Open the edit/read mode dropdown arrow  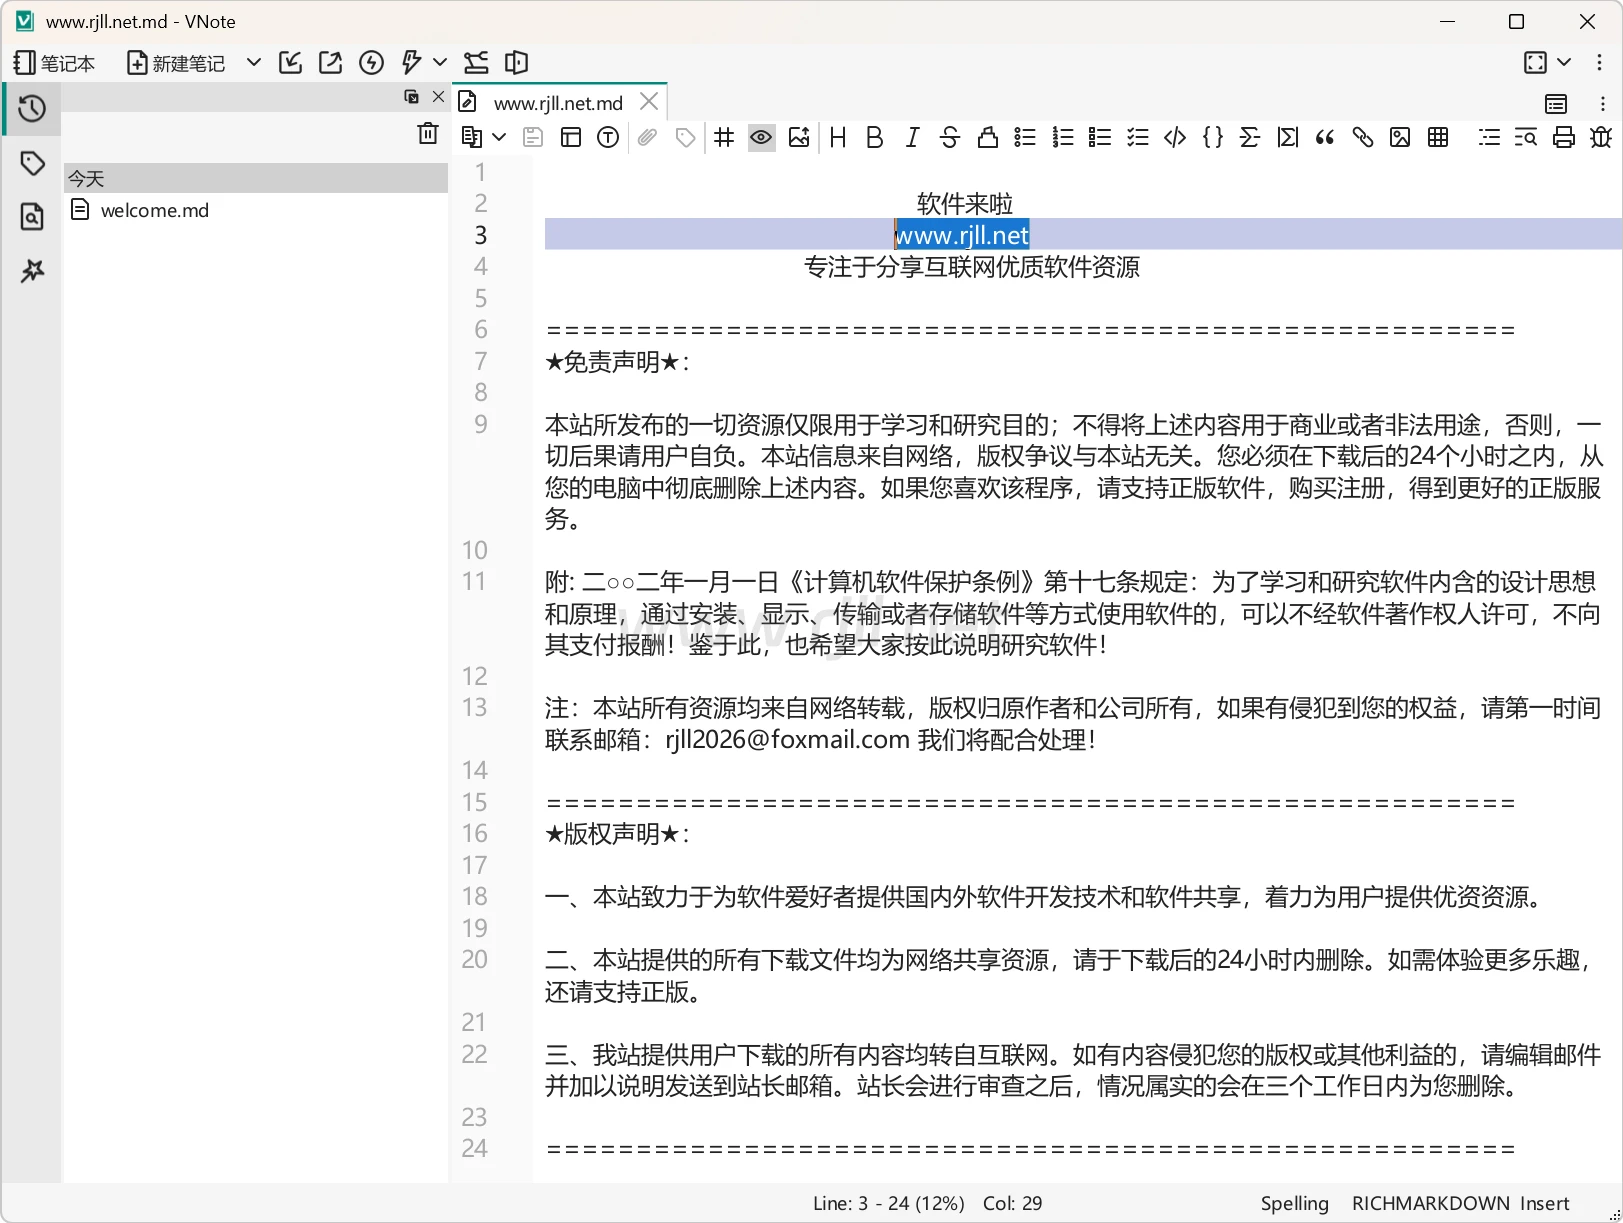499,138
